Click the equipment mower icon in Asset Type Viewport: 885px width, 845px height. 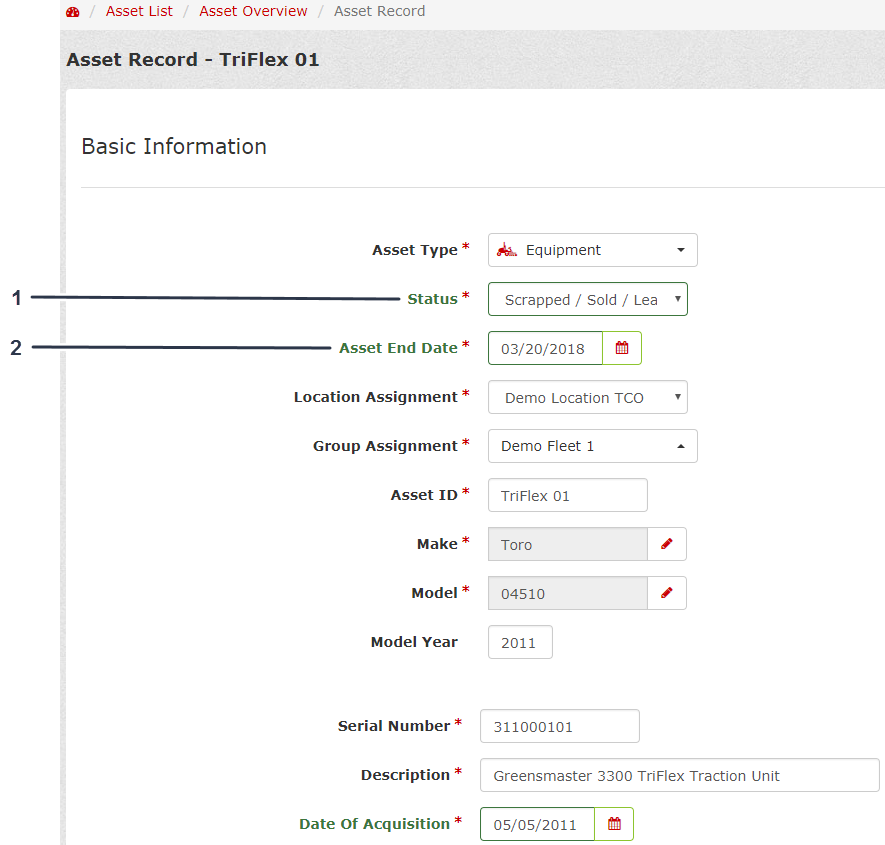pos(507,250)
